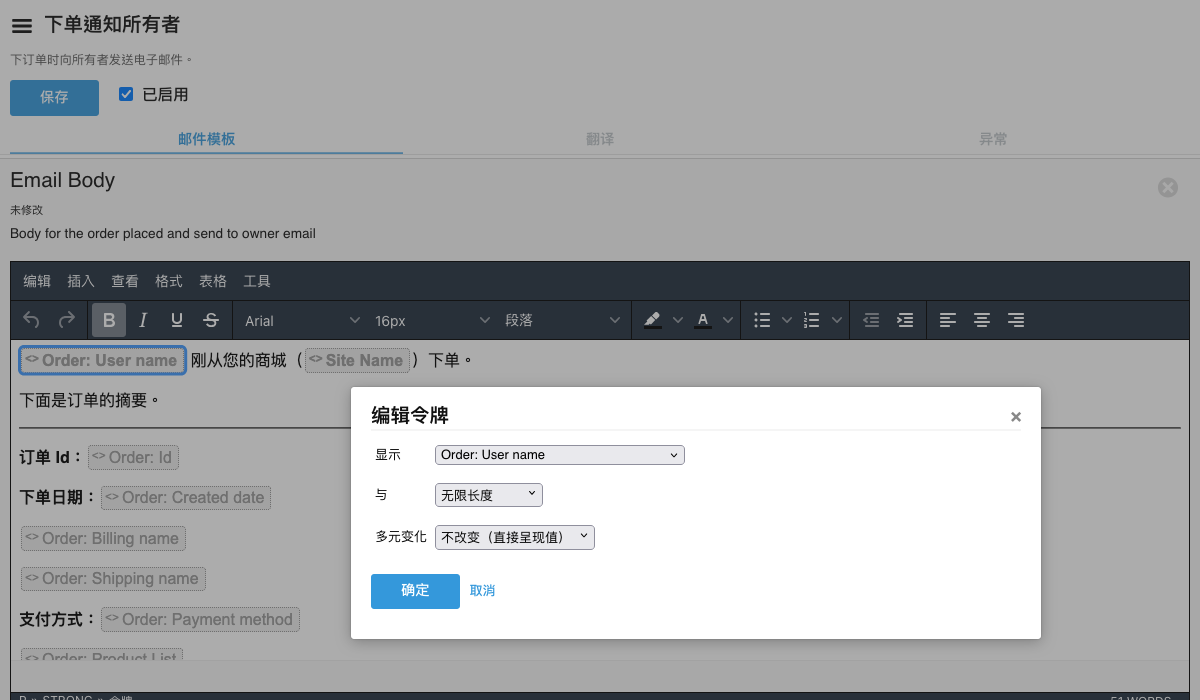1200x700 pixels.
Task: Switch to the 翻译 tab
Action: click(600, 139)
